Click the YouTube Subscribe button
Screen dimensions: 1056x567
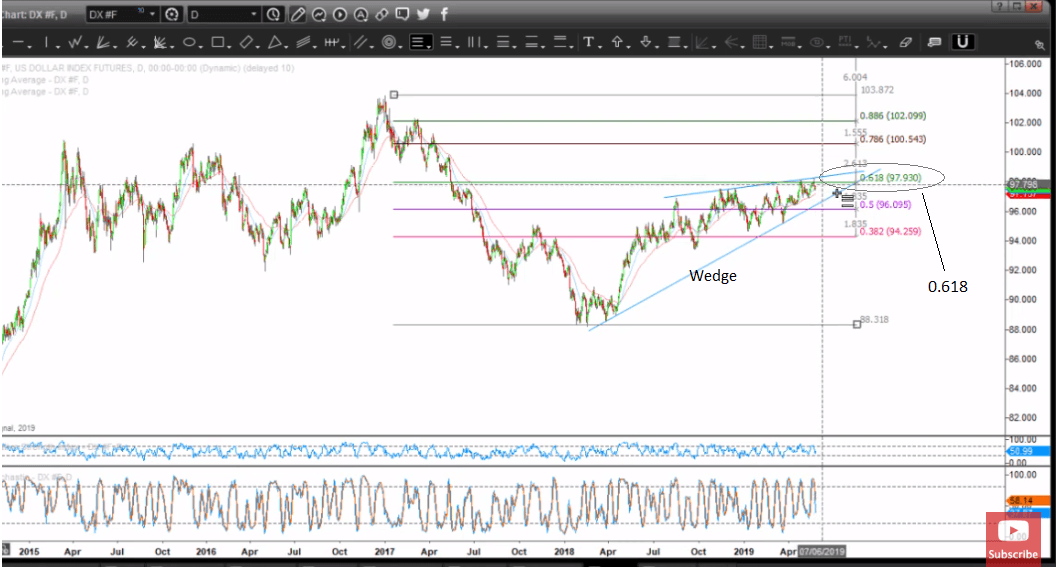click(x=1012, y=540)
